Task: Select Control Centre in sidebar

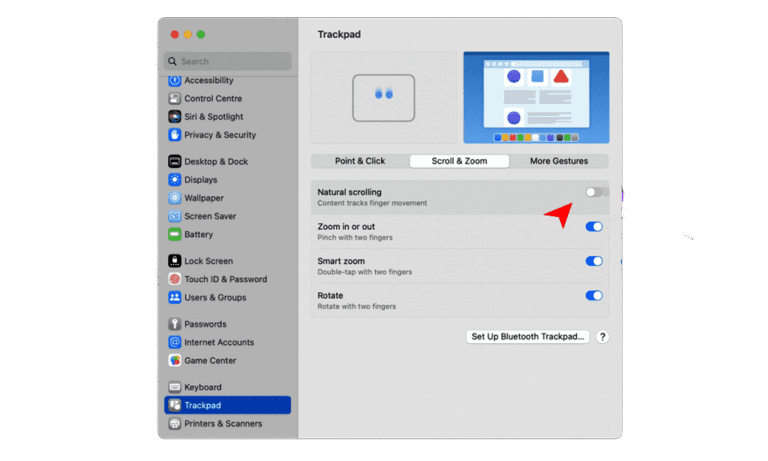Action: point(212,99)
